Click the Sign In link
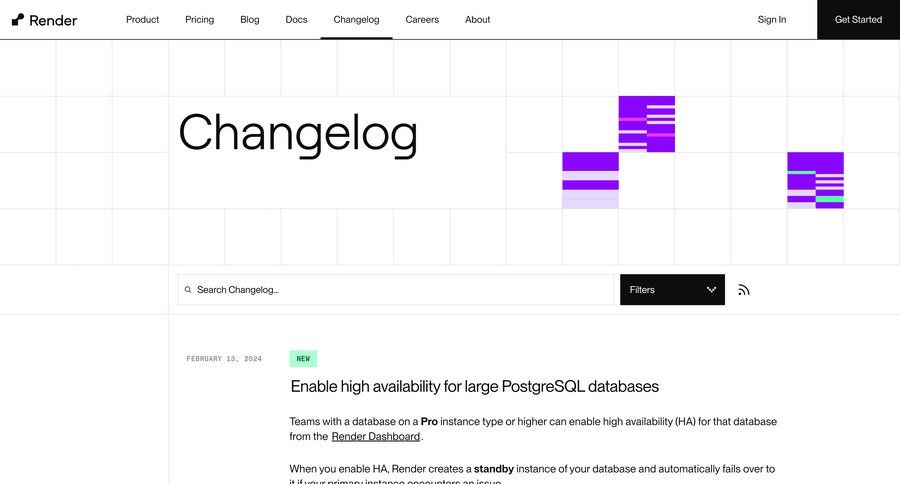 [x=771, y=19]
